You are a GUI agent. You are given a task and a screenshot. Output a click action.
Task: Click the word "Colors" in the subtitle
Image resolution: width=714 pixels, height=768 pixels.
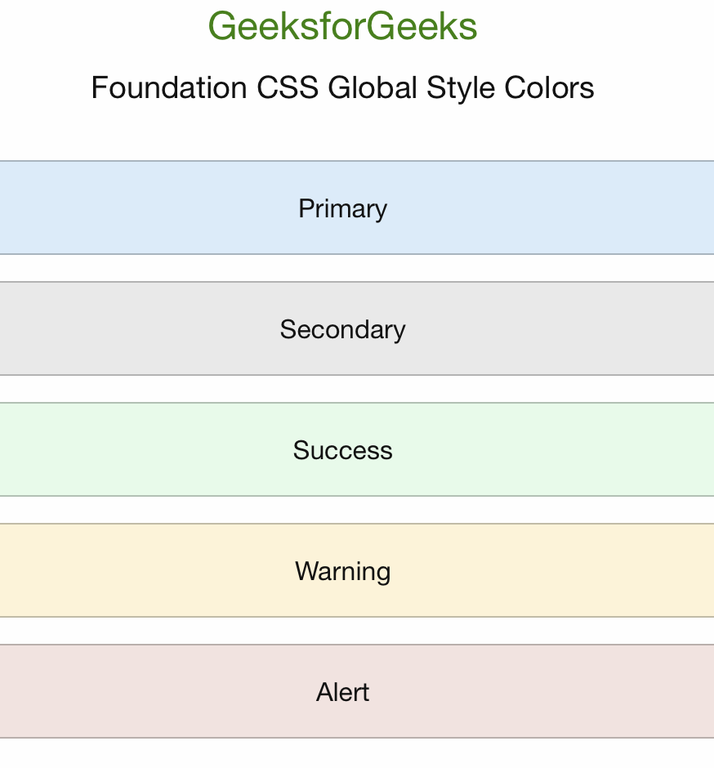(549, 88)
